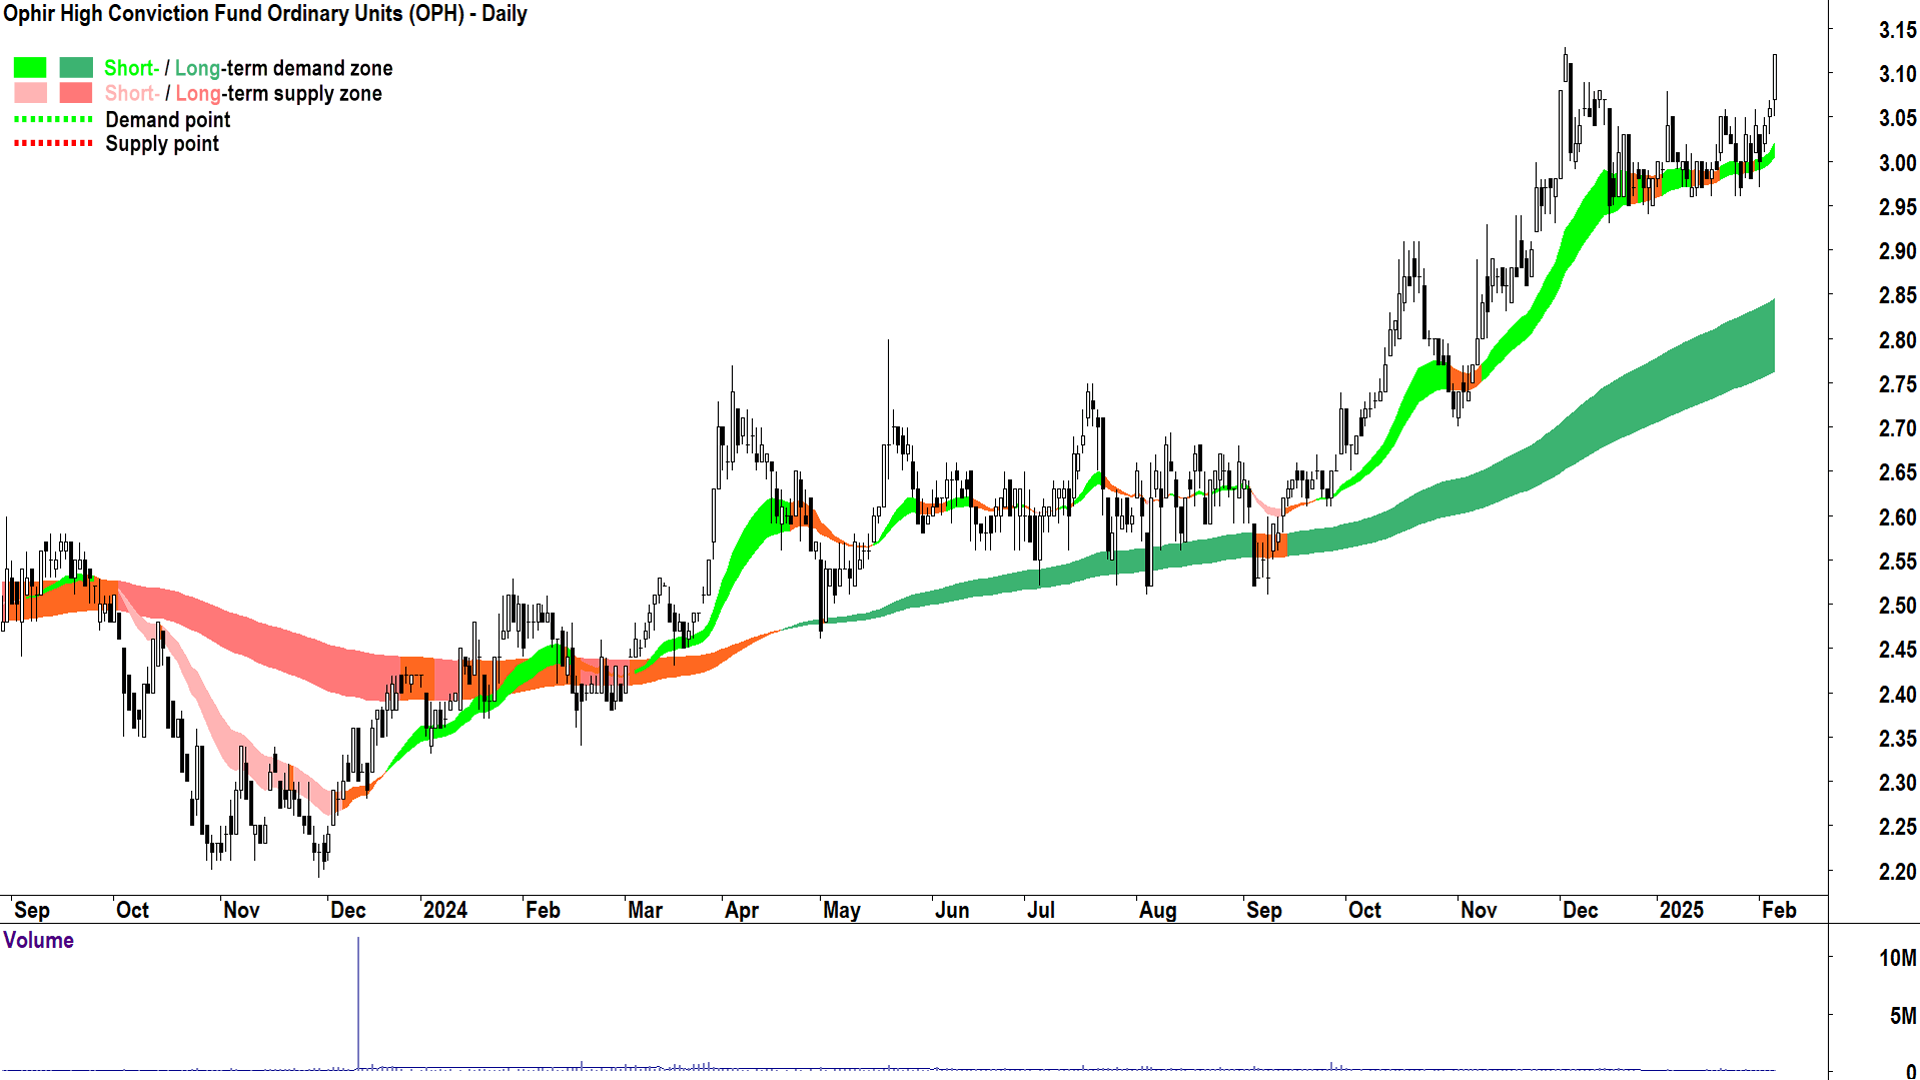Select the 2025 year marker on time axis
1920x1080 pixels.
(x=1681, y=910)
